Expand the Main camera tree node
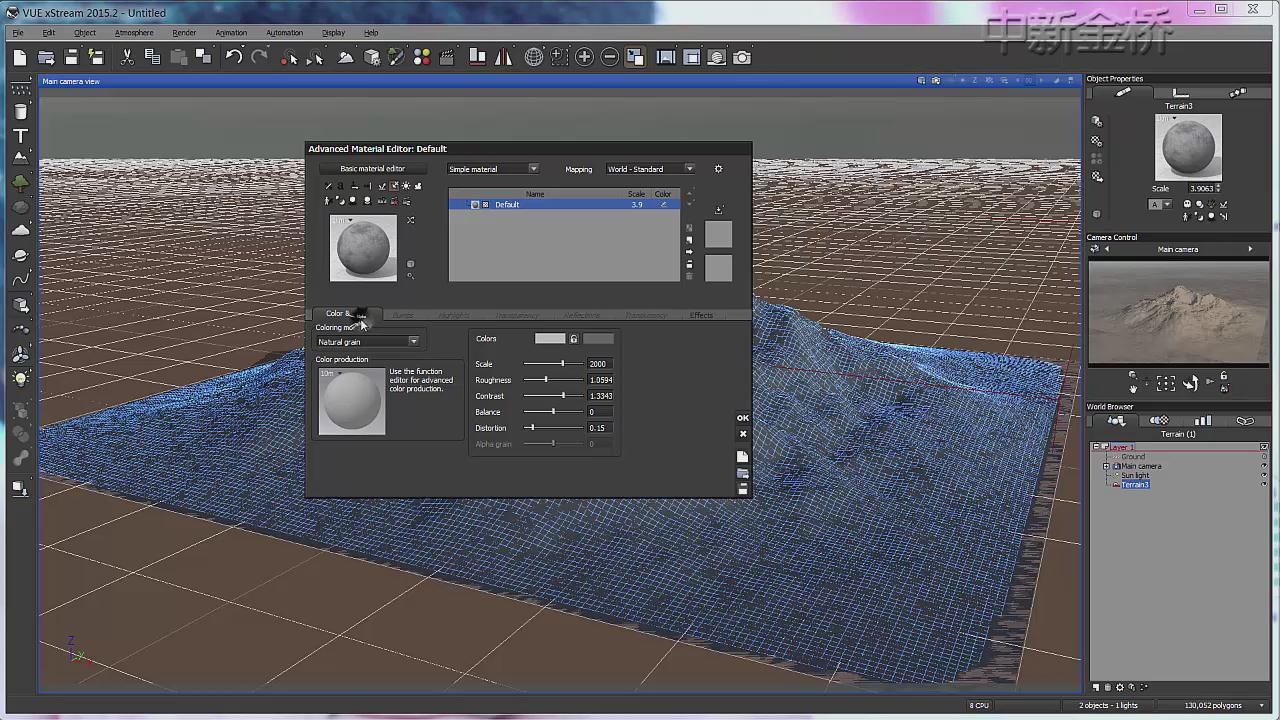The image size is (1280, 720). coord(1106,466)
